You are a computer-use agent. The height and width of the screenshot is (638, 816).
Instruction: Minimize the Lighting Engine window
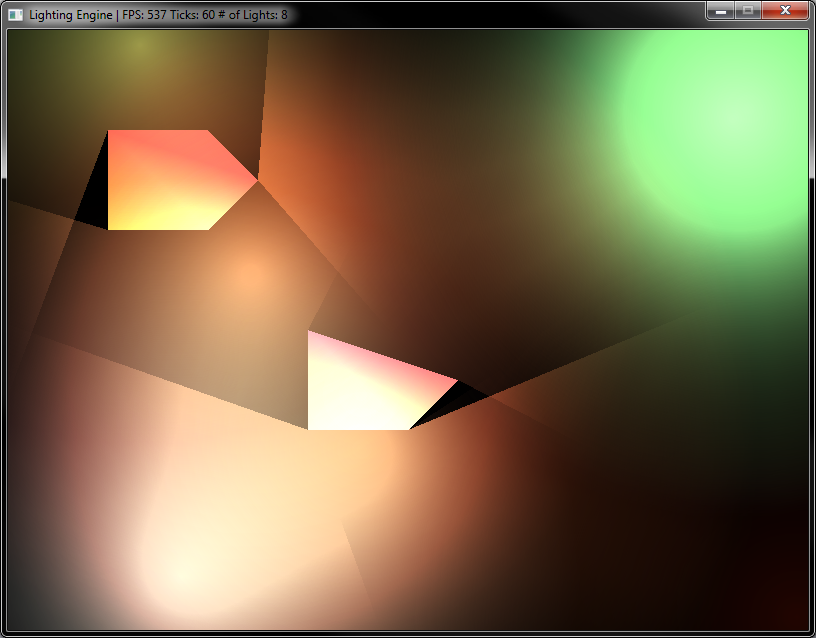coord(722,10)
